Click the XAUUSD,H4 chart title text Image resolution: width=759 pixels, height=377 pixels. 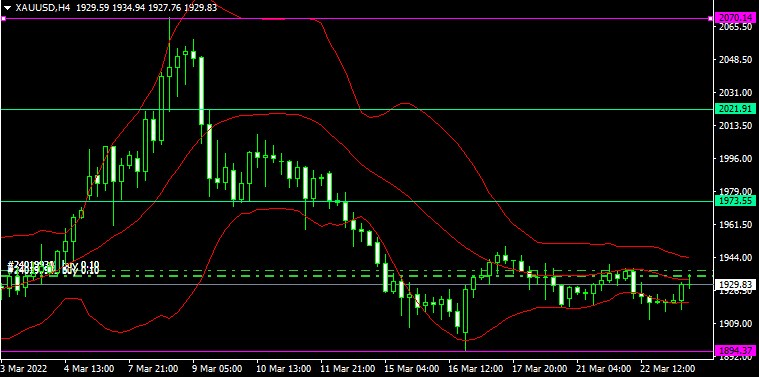tap(43, 8)
